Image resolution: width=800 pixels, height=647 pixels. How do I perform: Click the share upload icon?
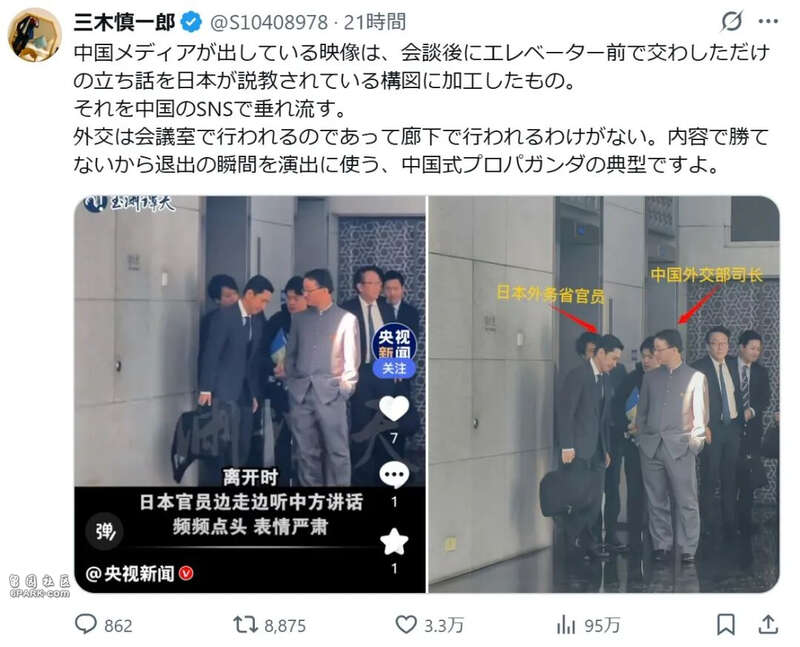pos(768,625)
